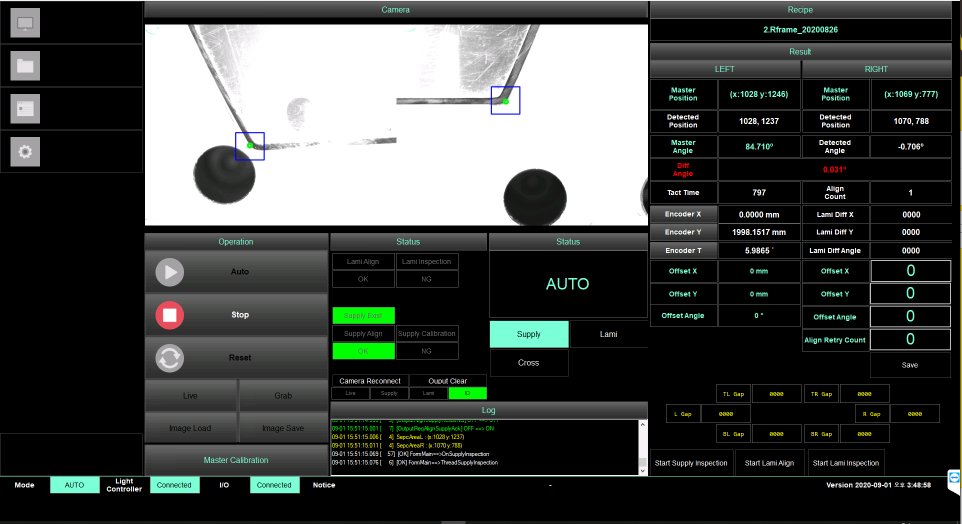Open the folder icon in left sidebar
The height and width of the screenshot is (524, 962).
(25, 66)
